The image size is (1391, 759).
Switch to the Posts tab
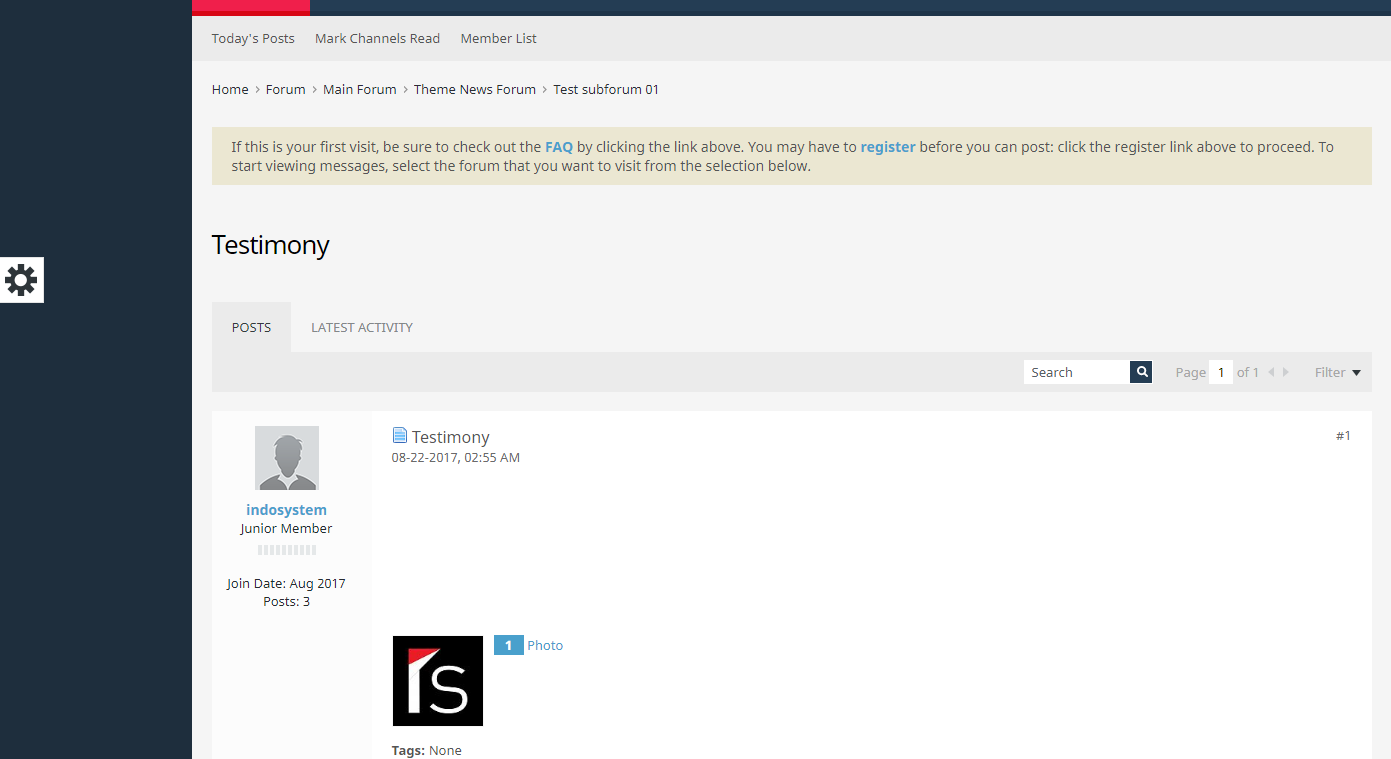pos(251,327)
